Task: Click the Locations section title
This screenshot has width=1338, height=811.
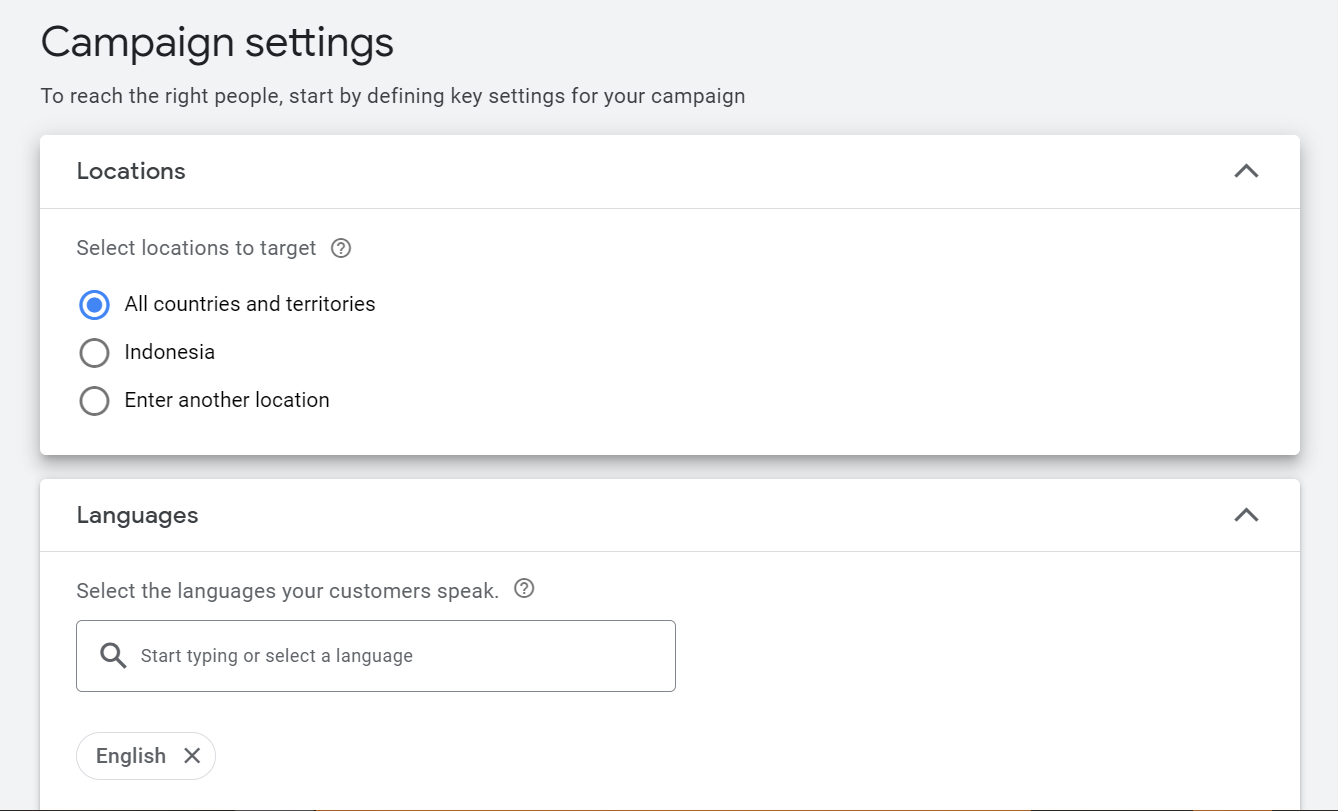Action: 131,171
